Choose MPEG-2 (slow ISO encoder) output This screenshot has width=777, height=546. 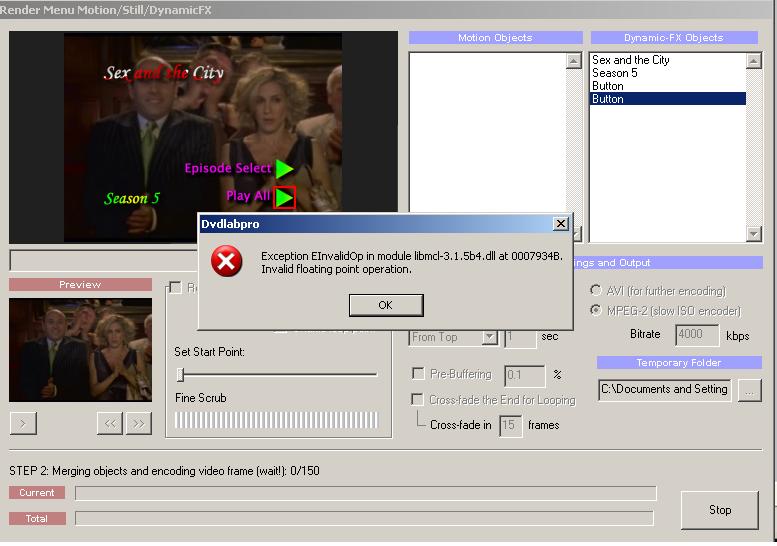[665, 311]
